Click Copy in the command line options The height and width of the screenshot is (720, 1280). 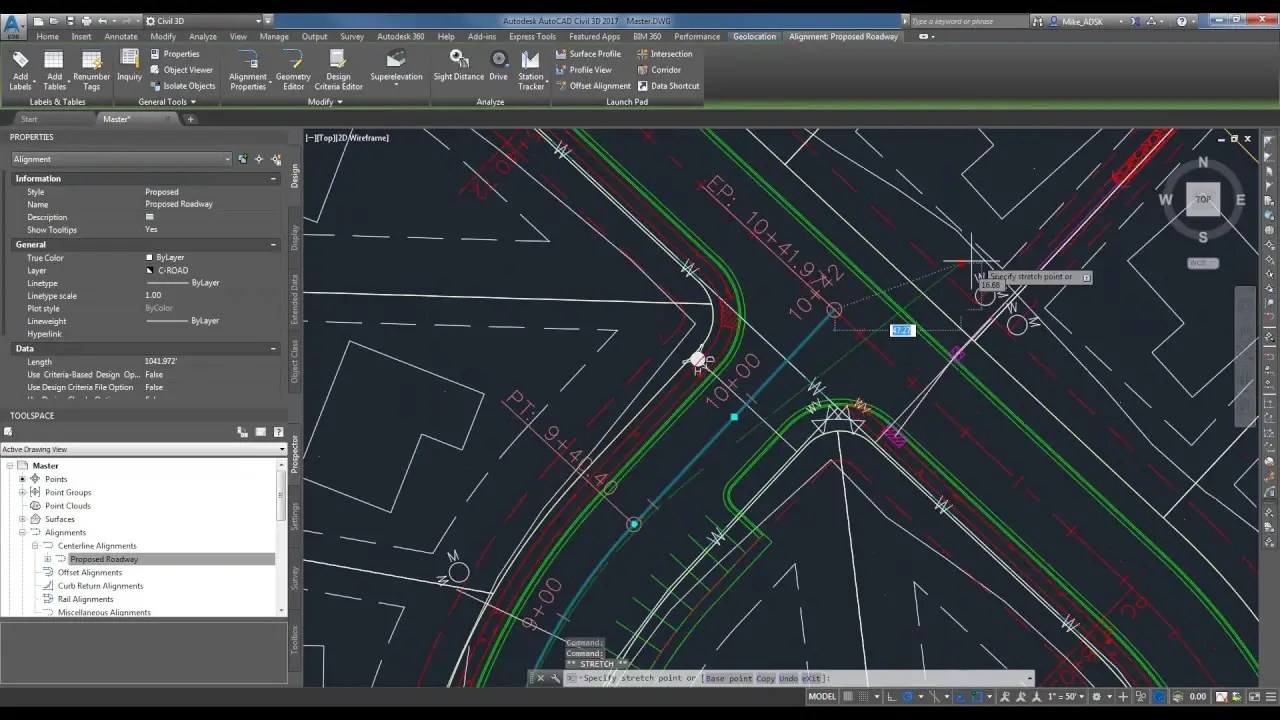coord(764,678)
